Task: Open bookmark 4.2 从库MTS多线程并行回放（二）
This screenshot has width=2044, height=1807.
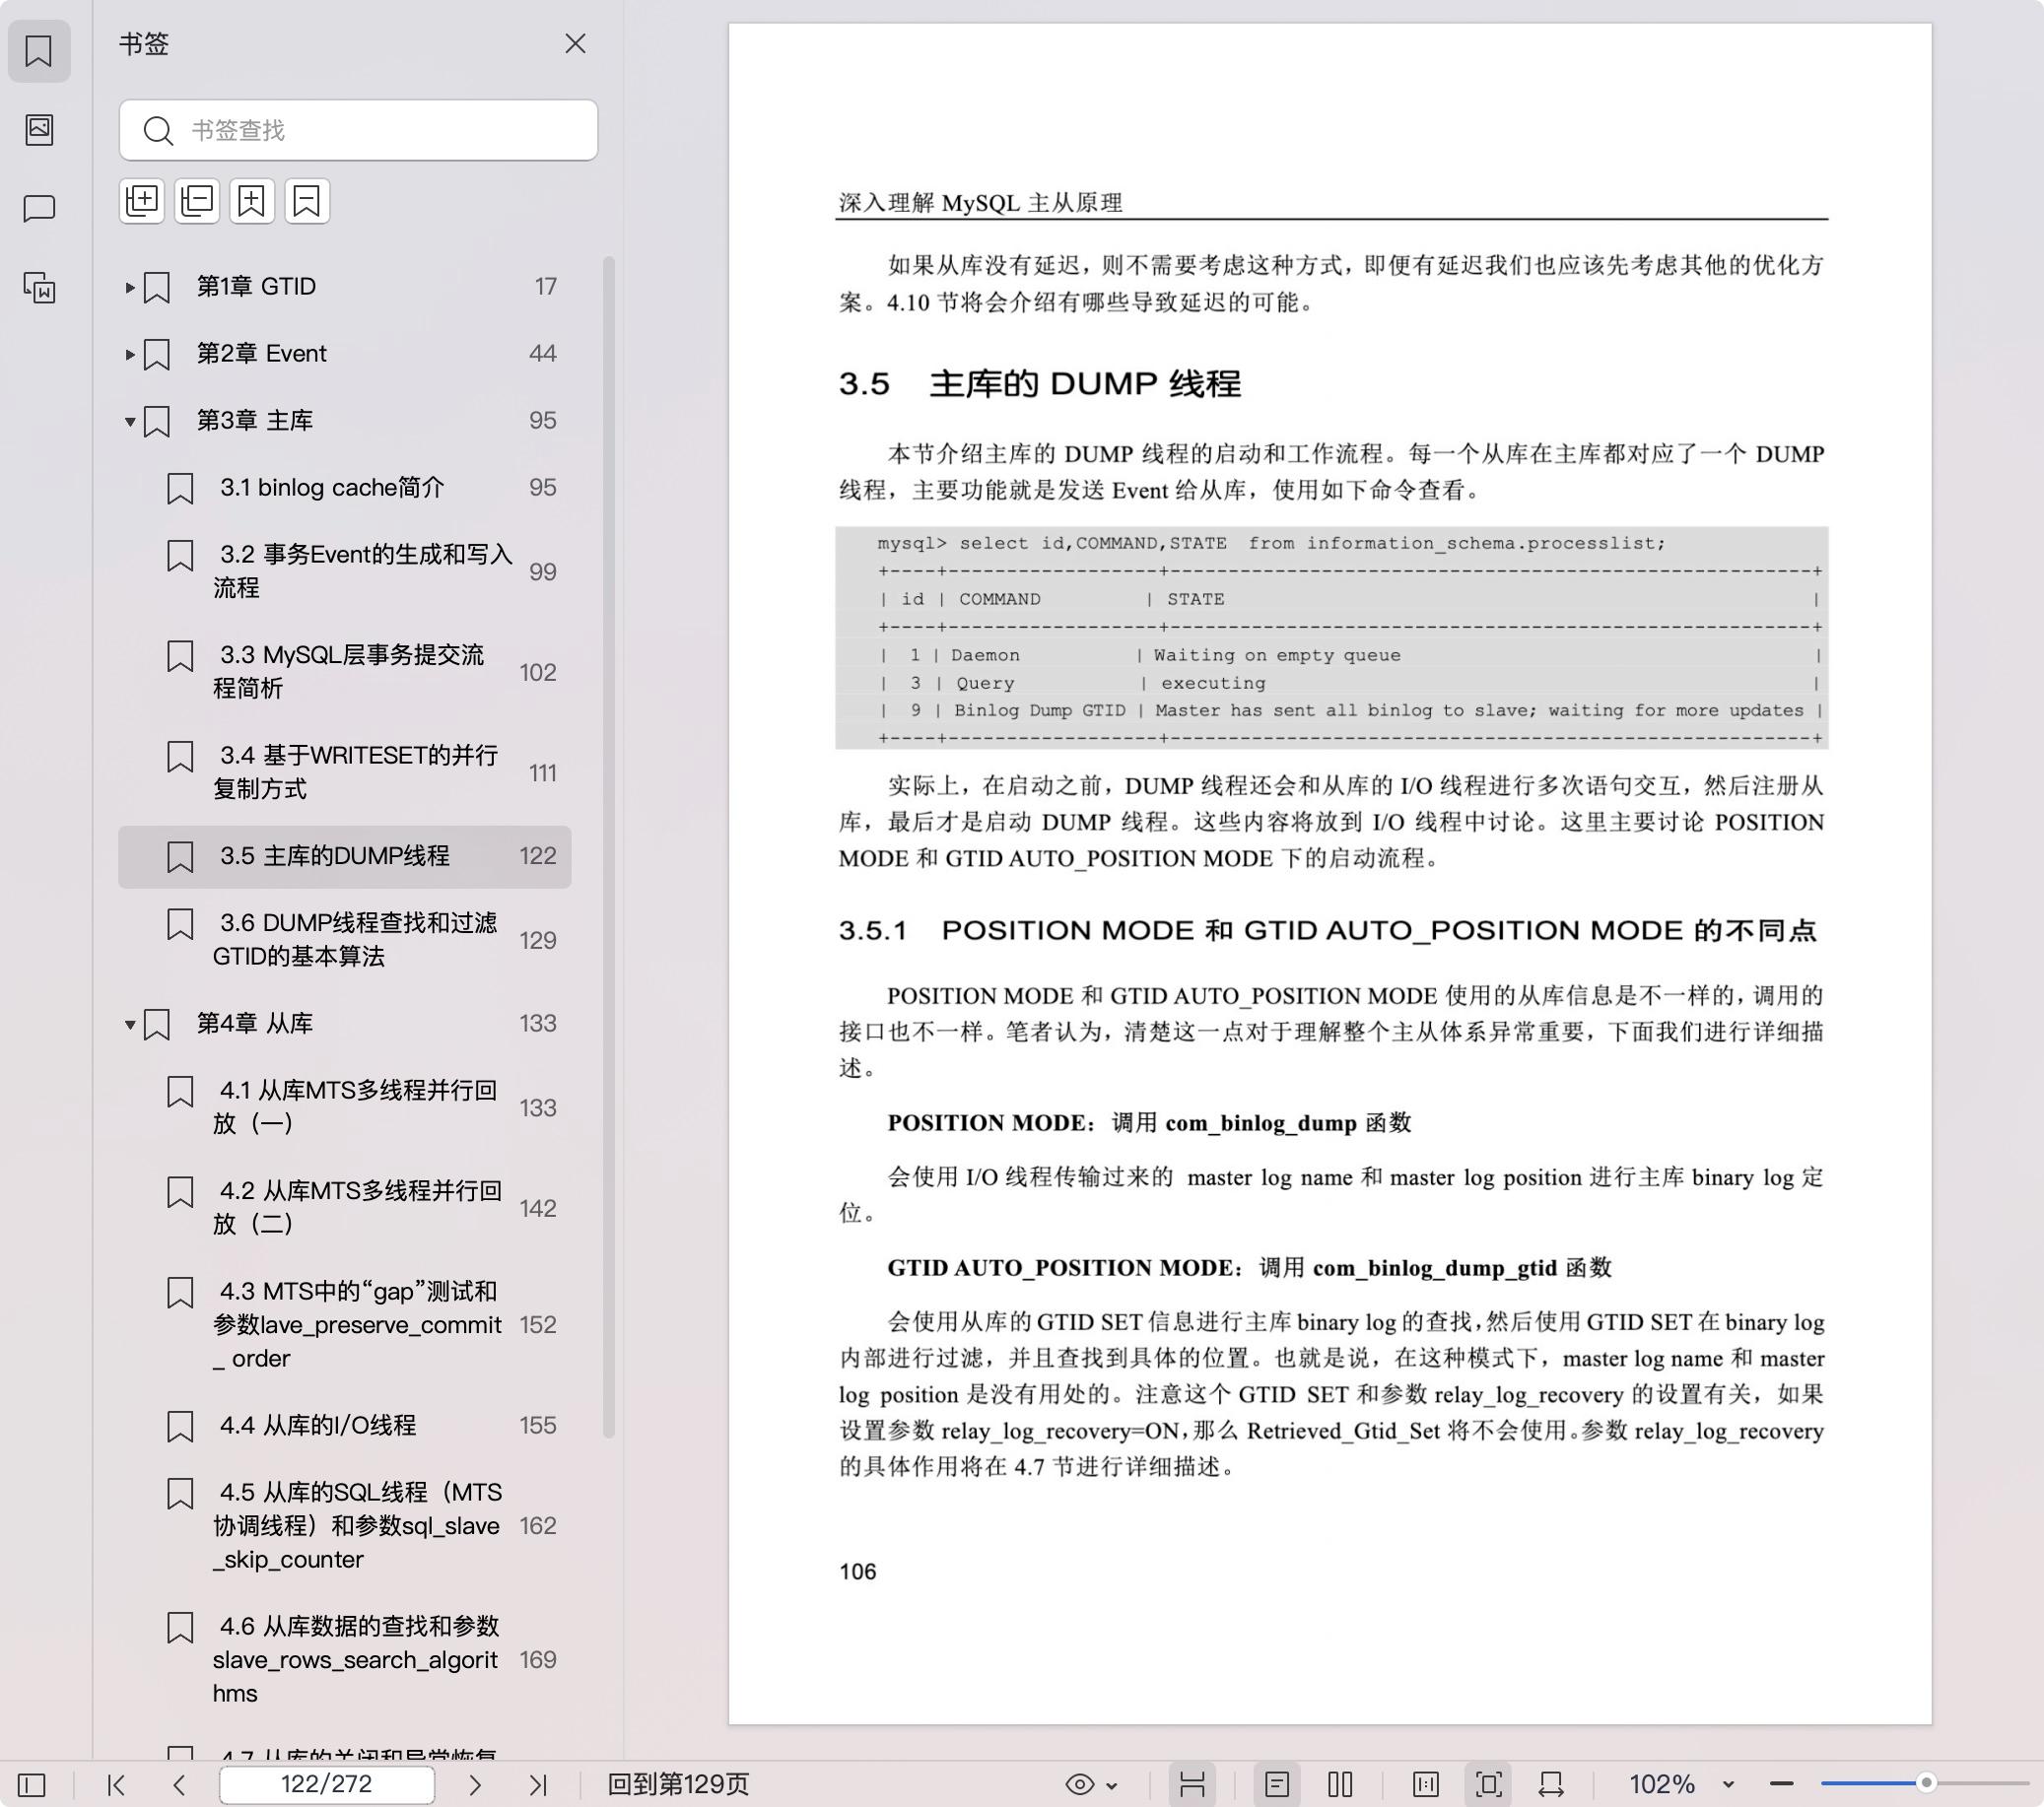Action: [x=344, y=1208]
